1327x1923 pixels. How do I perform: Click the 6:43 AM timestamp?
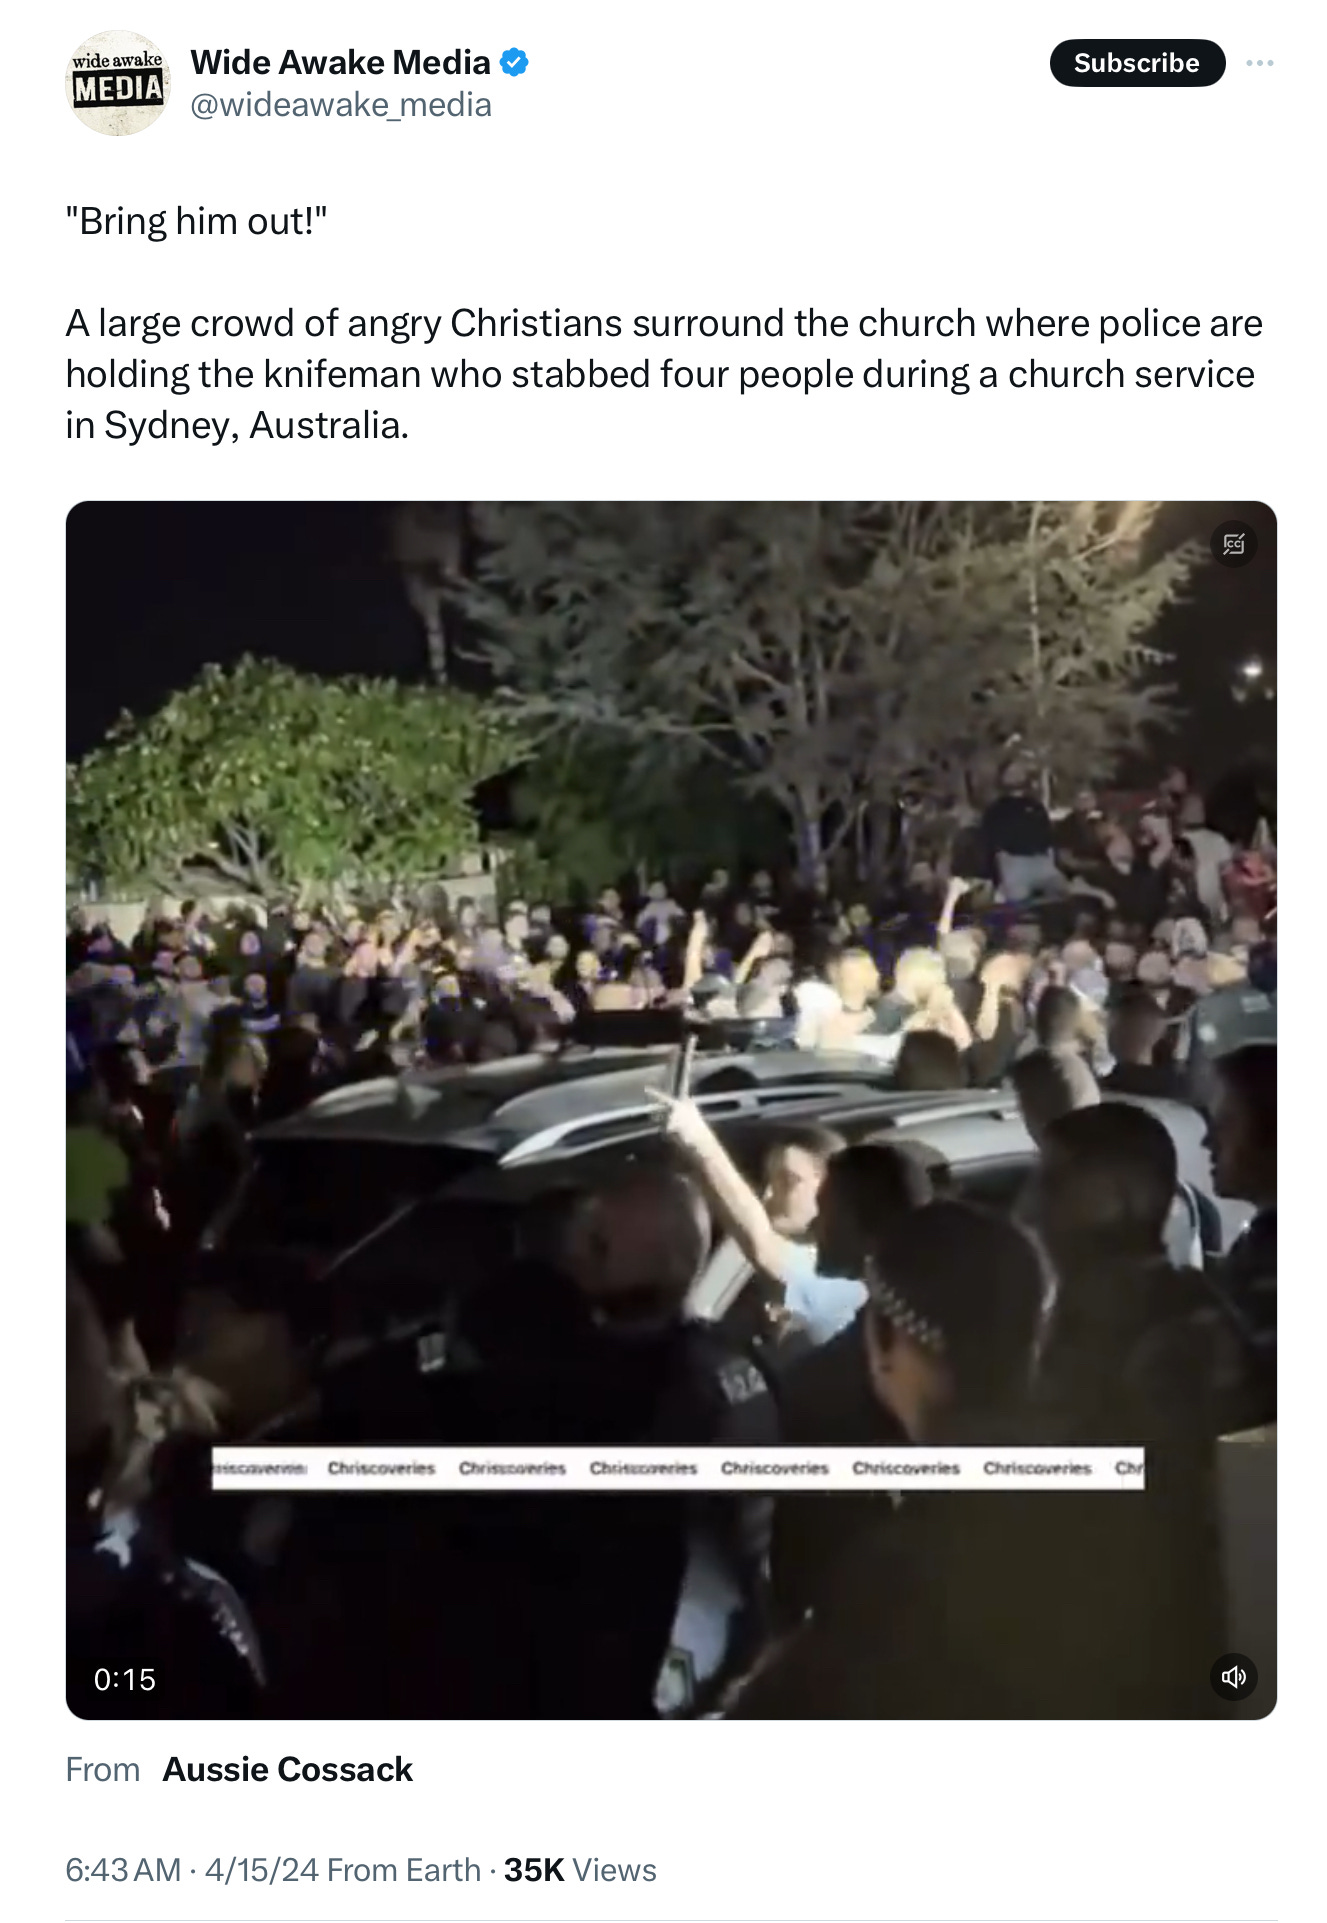pos(123,1870)
